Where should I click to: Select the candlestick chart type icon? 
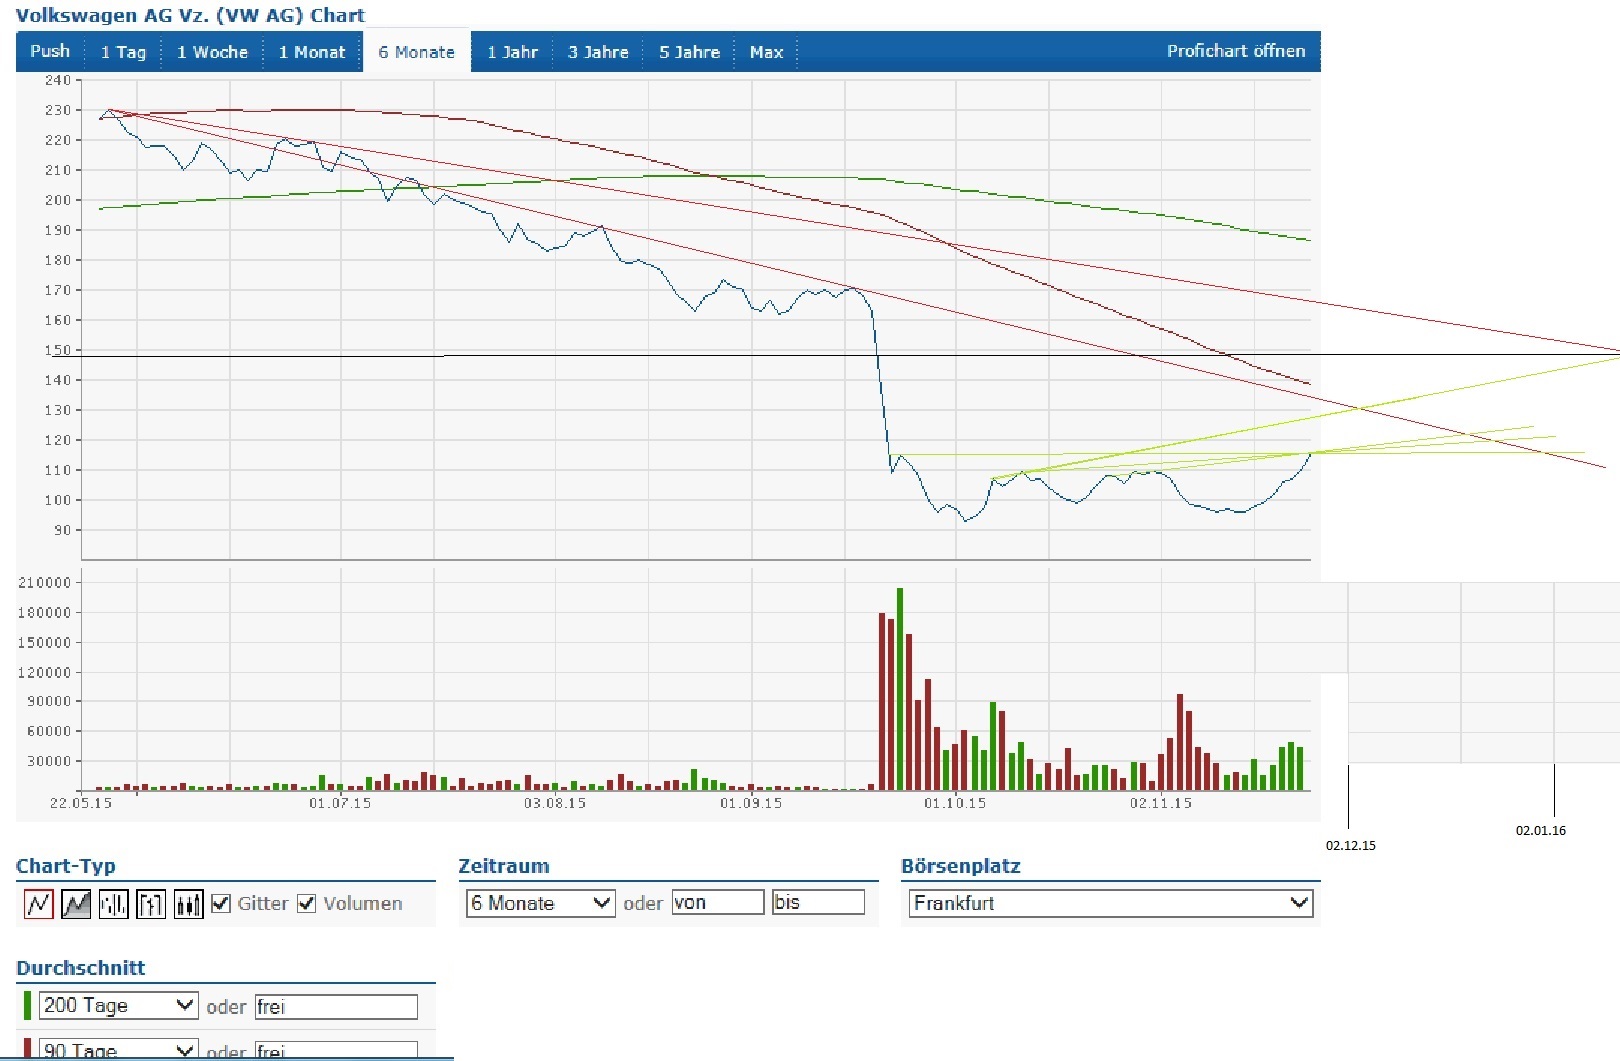click(x=189, y=904)
